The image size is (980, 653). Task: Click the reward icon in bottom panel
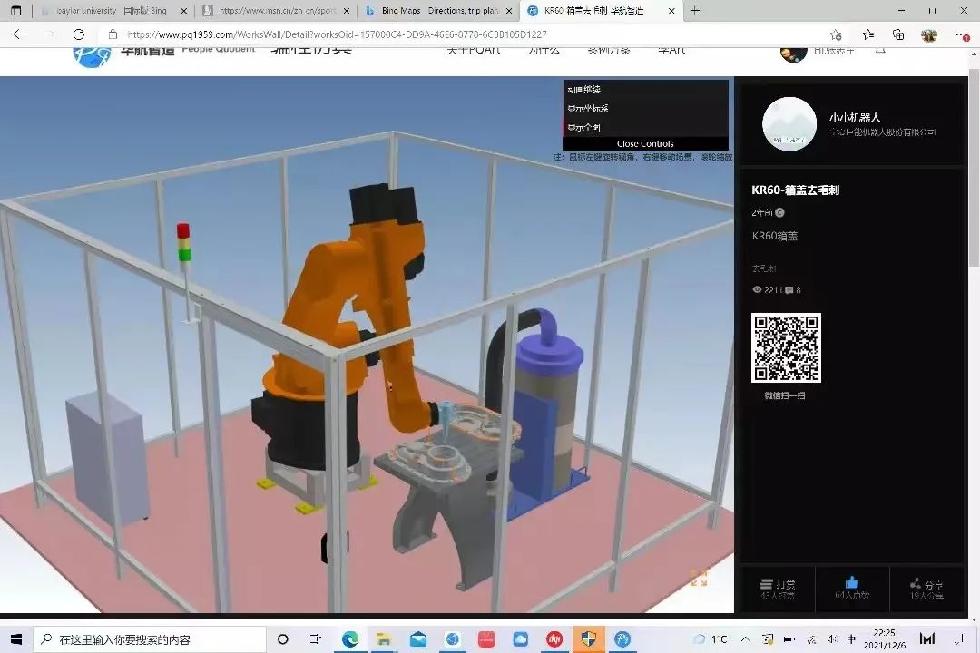[775, 584]
